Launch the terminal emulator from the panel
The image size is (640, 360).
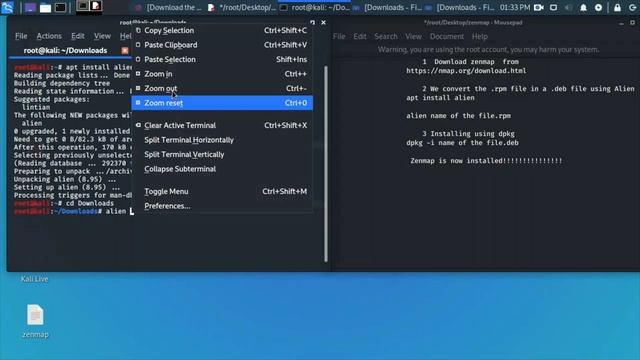(60, 7)
